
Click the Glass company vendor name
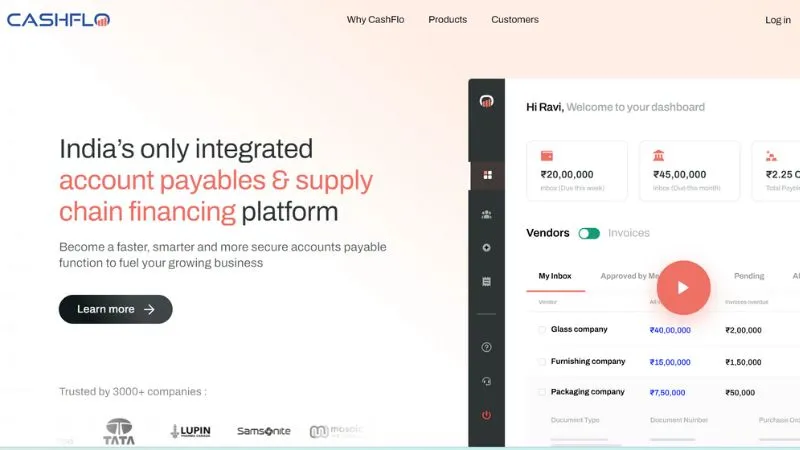point(579,330)
